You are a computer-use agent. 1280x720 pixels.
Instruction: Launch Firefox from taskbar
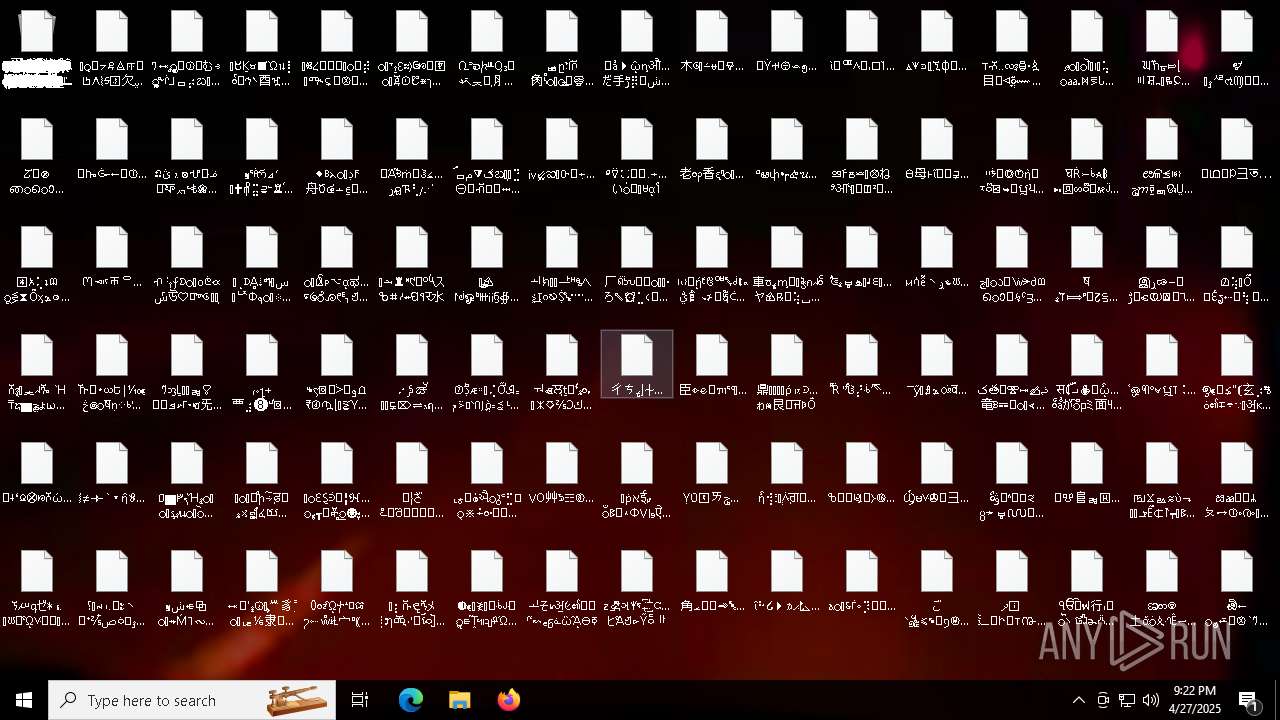pos(509,700)
